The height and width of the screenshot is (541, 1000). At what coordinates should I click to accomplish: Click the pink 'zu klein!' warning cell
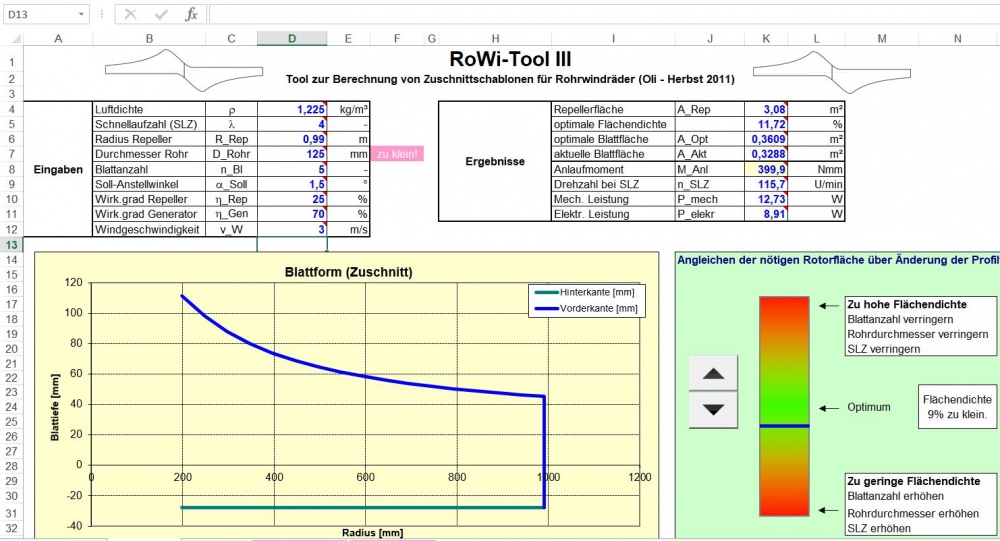397,154
